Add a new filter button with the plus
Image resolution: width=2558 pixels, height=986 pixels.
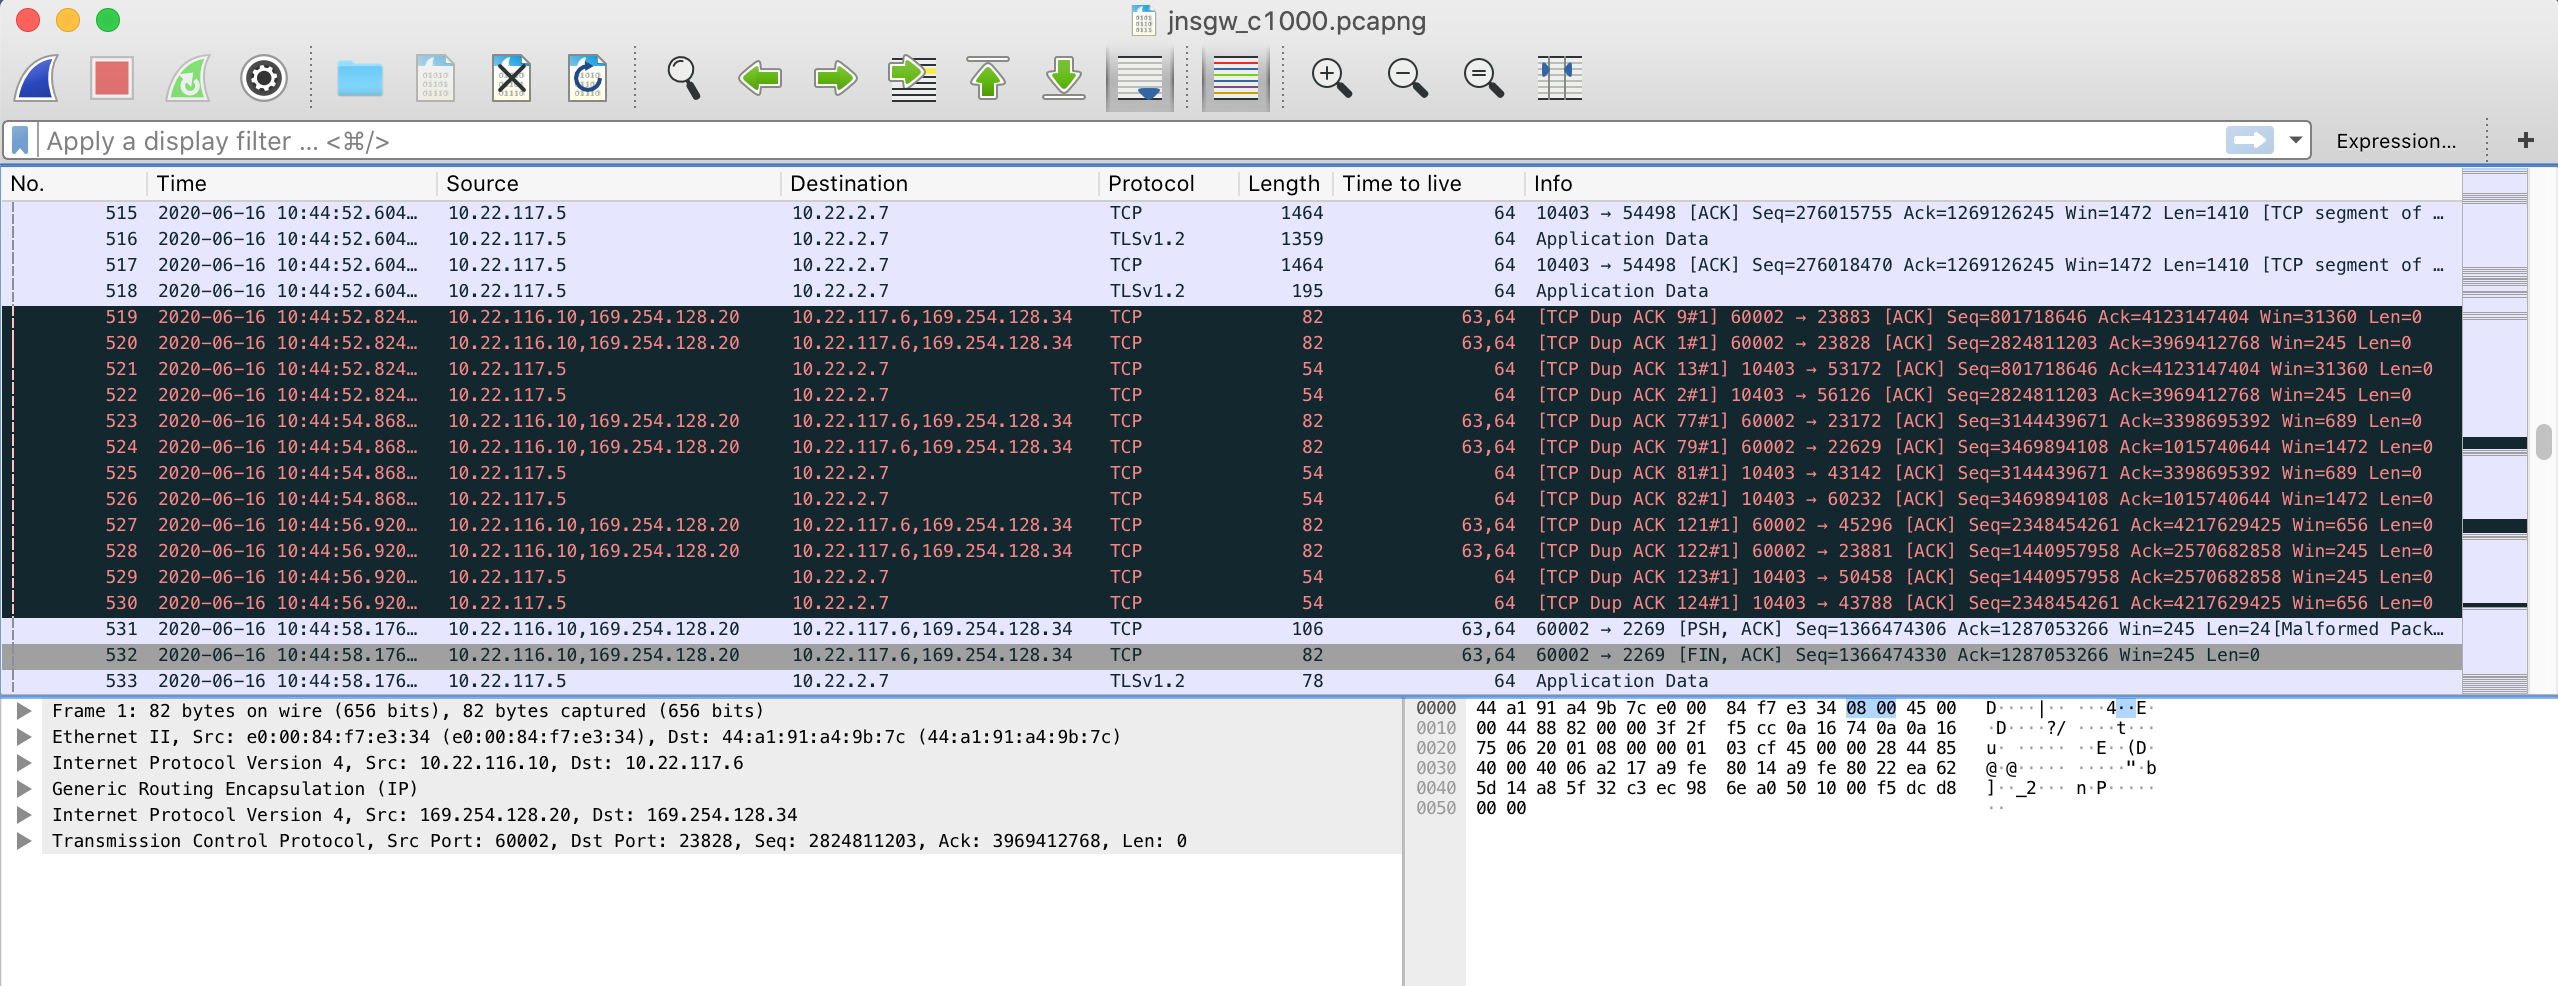click(2526, 140)
